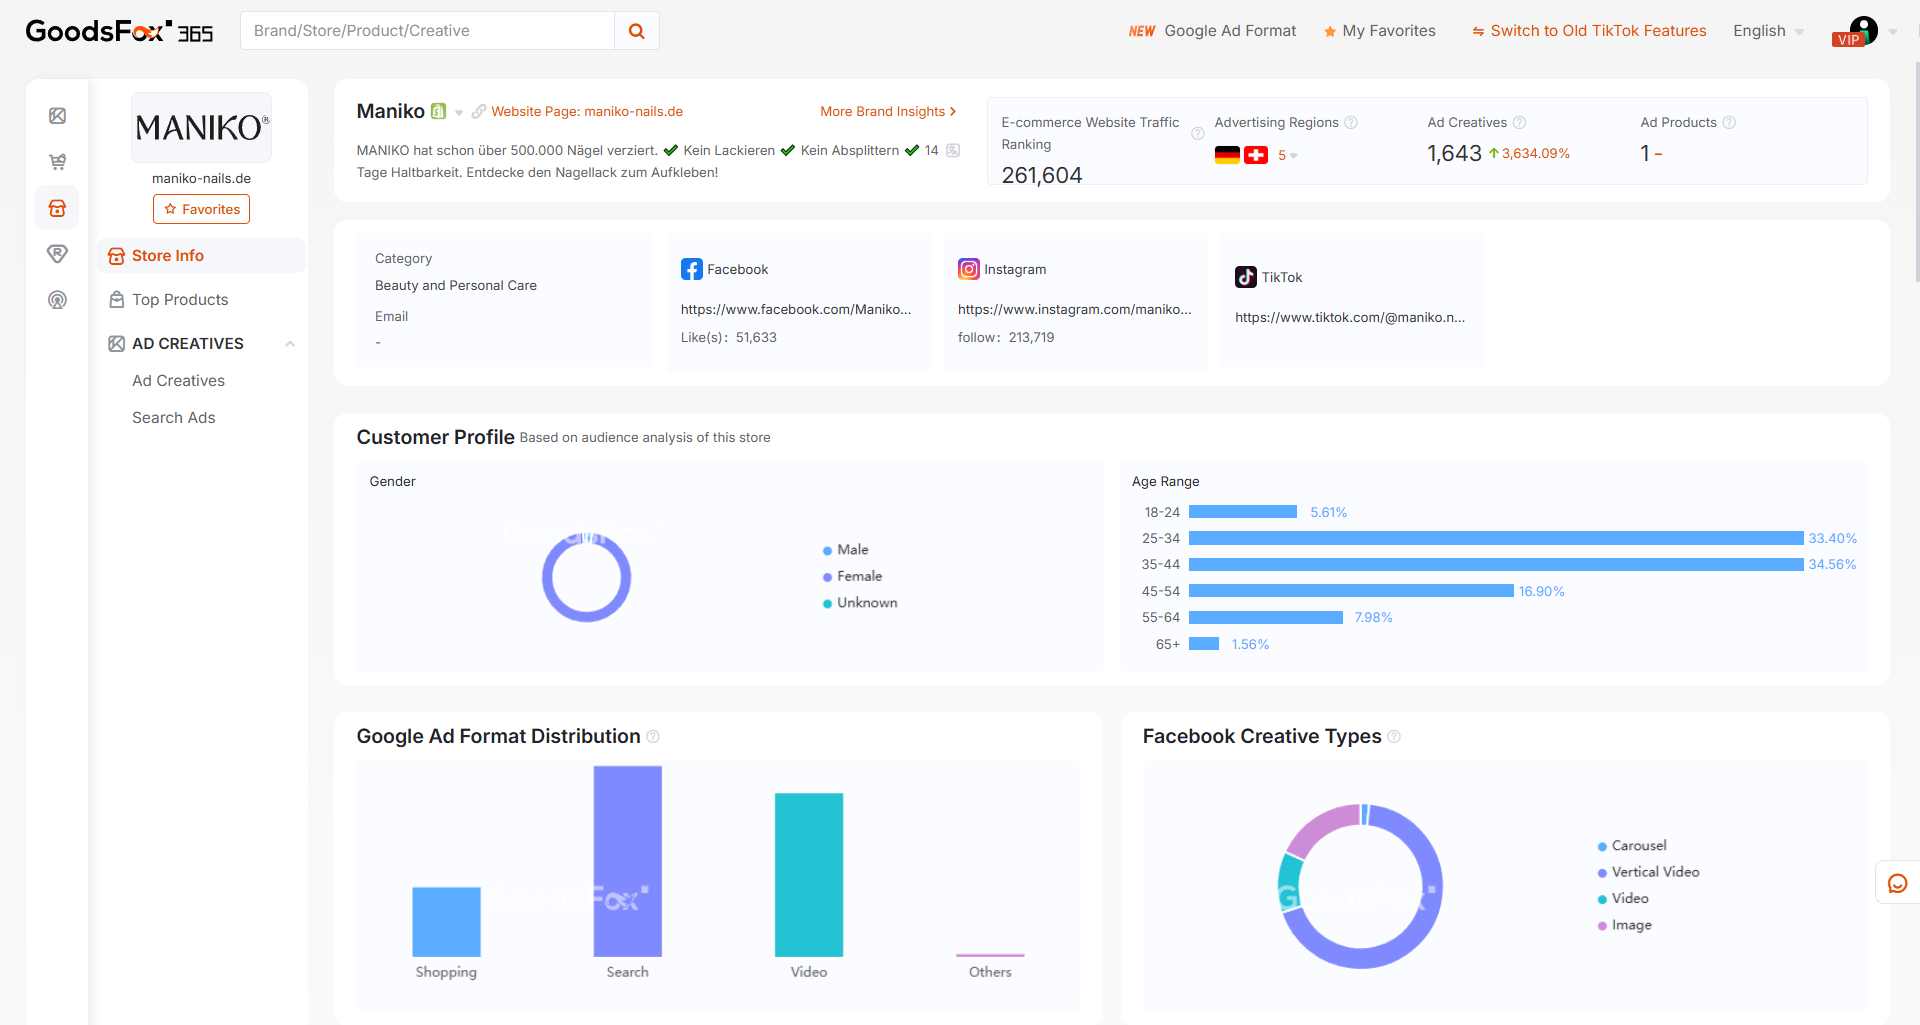Click the Germany flag icon
Viewport: 1920px width, 1025px height.
click(x=1227, y=155)
